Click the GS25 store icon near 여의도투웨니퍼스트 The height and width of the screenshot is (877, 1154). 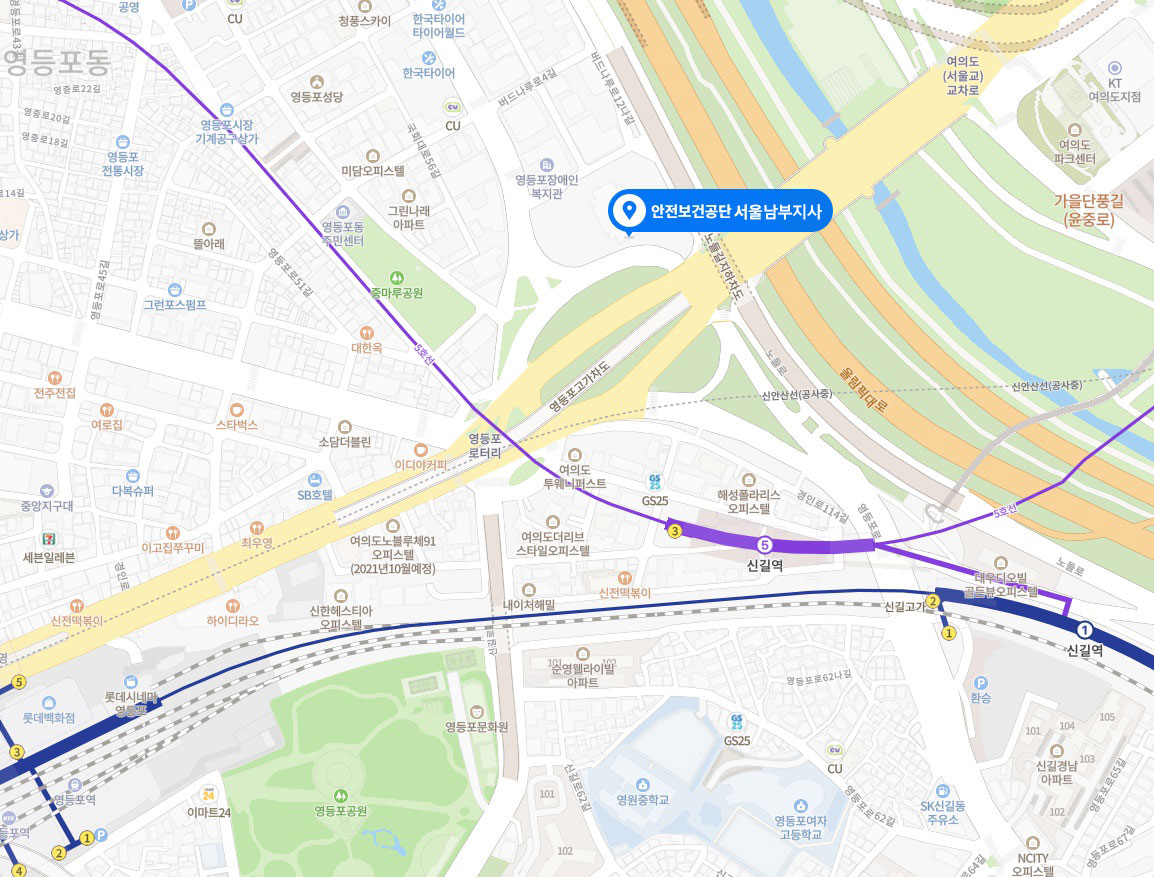point(654,483)
